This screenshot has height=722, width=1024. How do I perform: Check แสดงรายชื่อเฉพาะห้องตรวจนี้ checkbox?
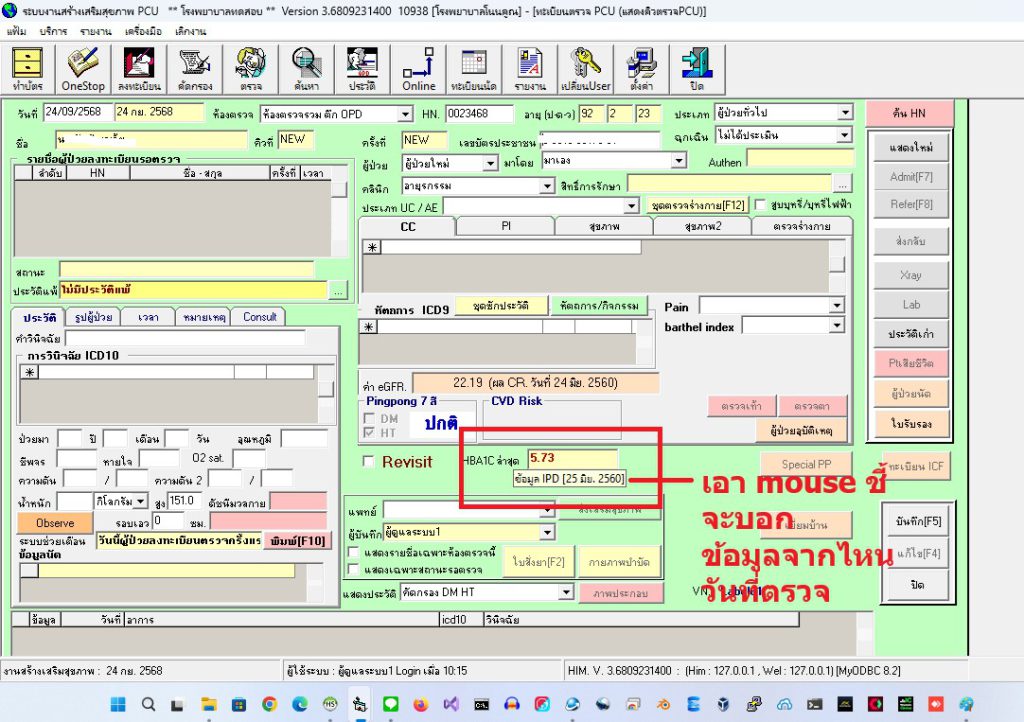coord(353,553)
